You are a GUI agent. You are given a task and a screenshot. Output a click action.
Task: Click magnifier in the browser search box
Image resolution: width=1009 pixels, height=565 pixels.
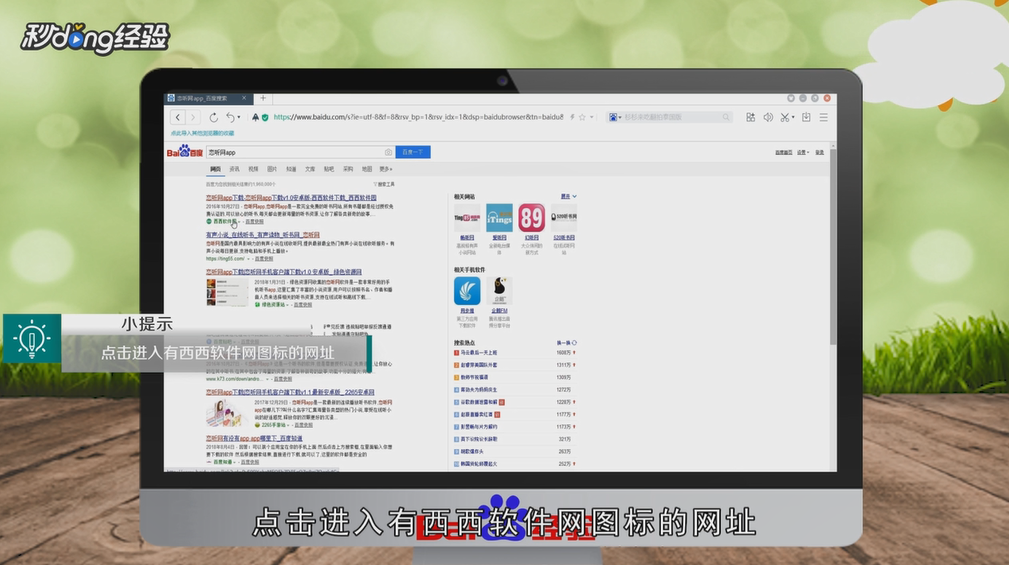(726, 117)
